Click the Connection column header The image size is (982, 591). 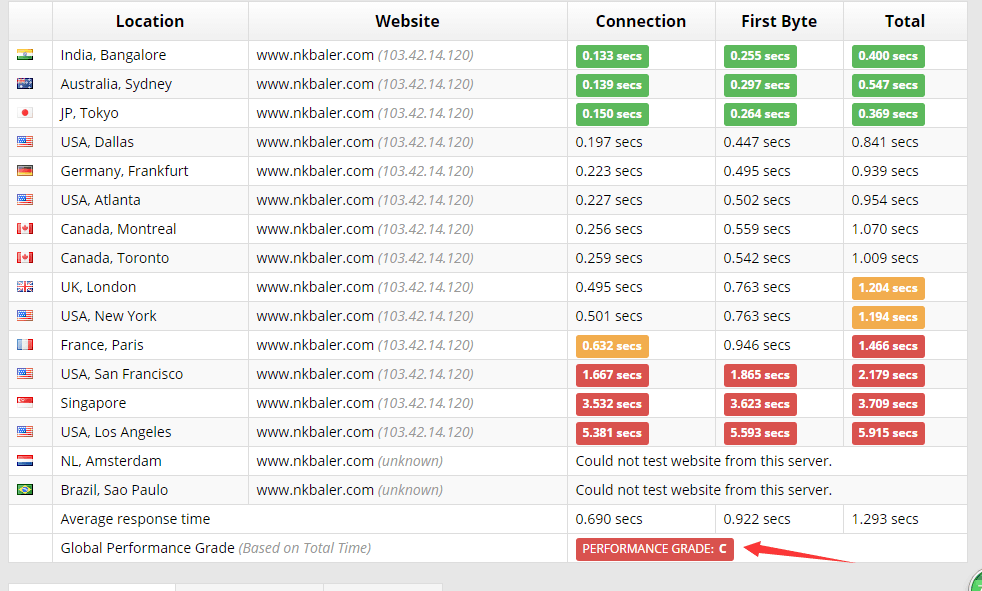tap(641, 21)
